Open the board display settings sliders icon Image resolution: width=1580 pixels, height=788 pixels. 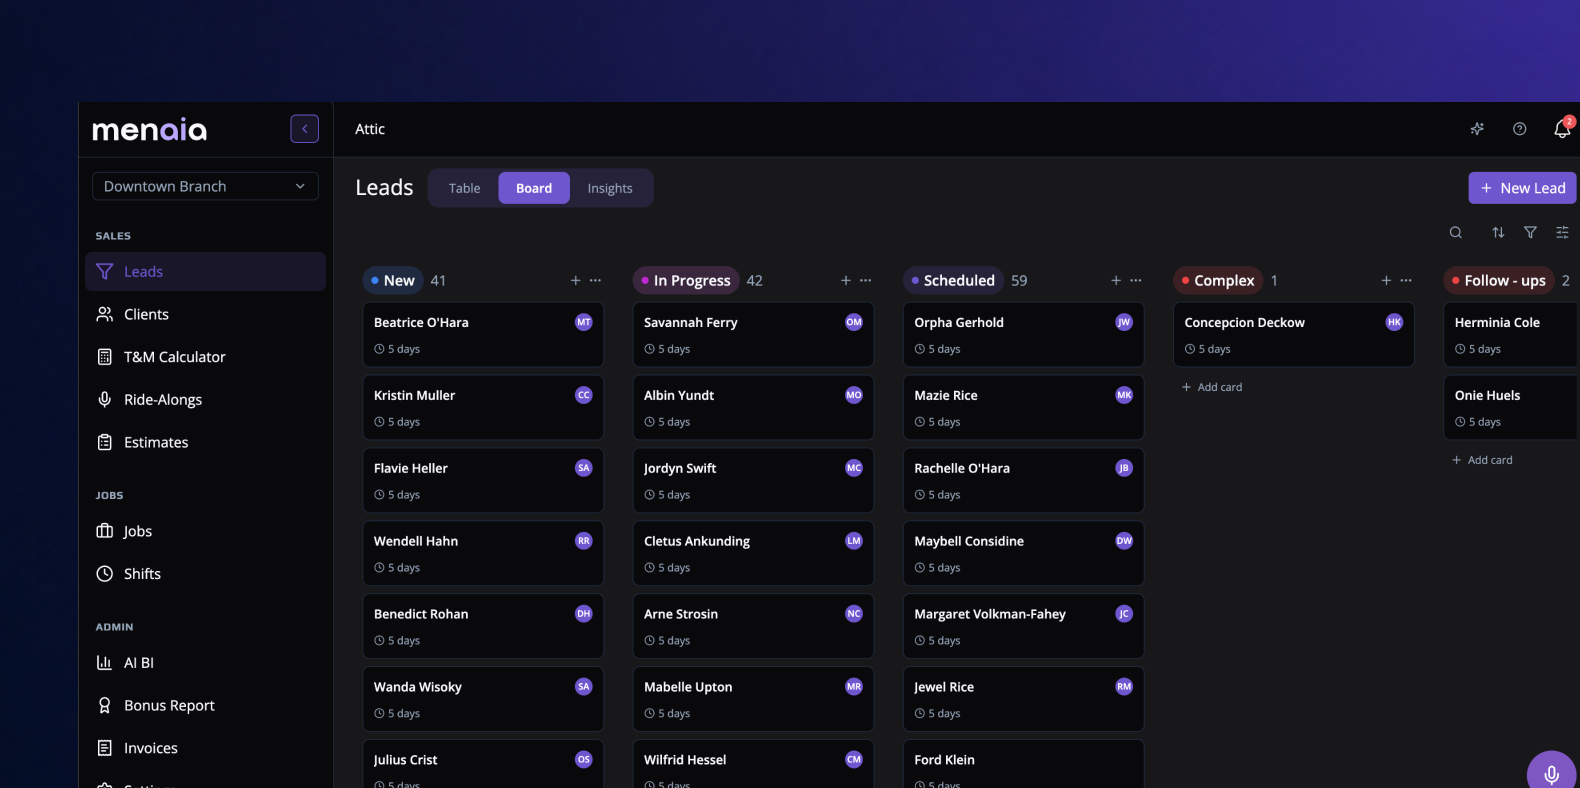tap(1562, 232)
